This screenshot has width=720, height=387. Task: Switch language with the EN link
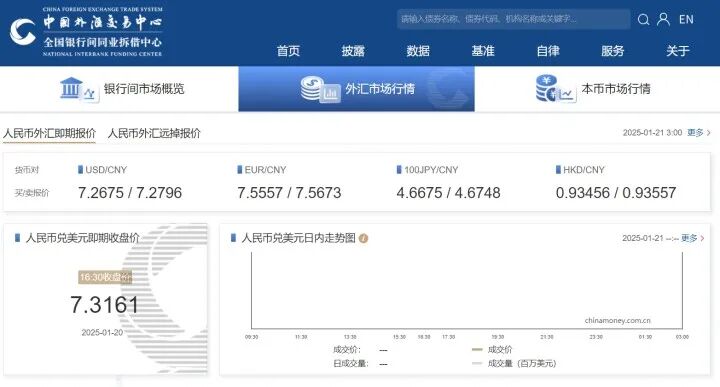tap(686, 19)
